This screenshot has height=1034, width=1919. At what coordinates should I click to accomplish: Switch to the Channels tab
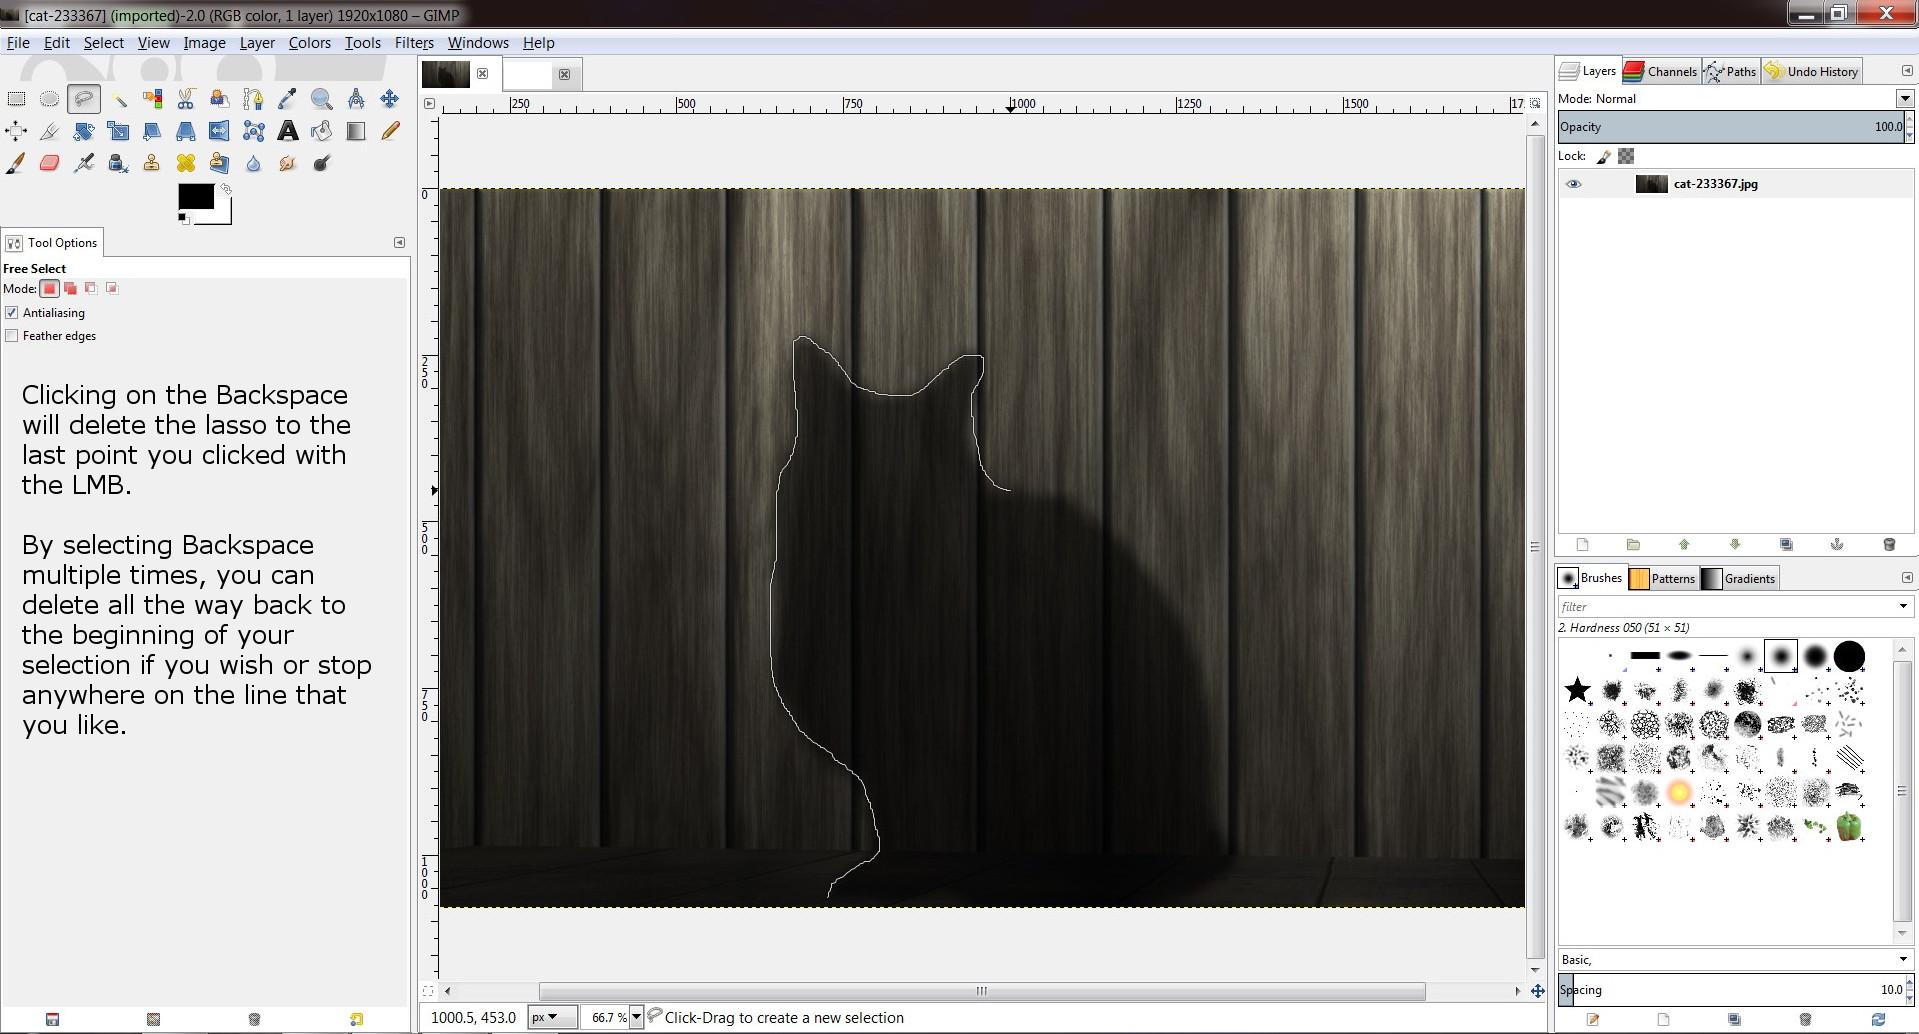1661,71
